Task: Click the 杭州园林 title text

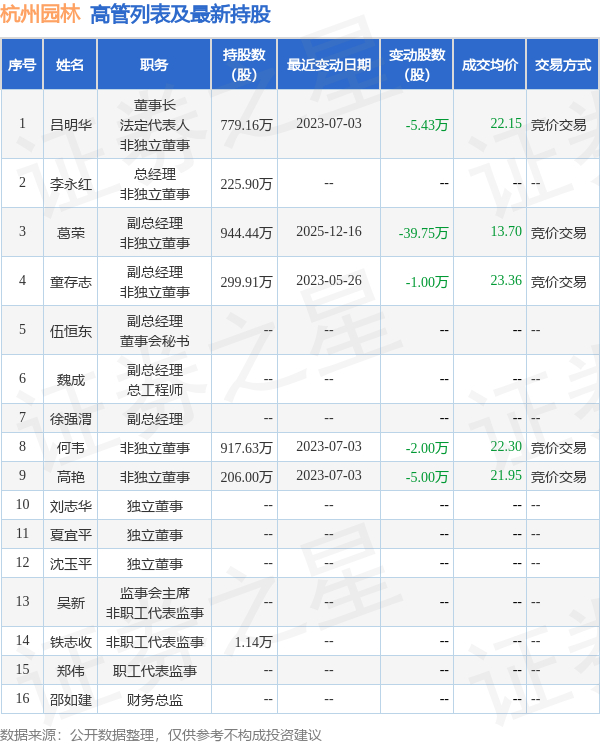Action: point(40,14)
